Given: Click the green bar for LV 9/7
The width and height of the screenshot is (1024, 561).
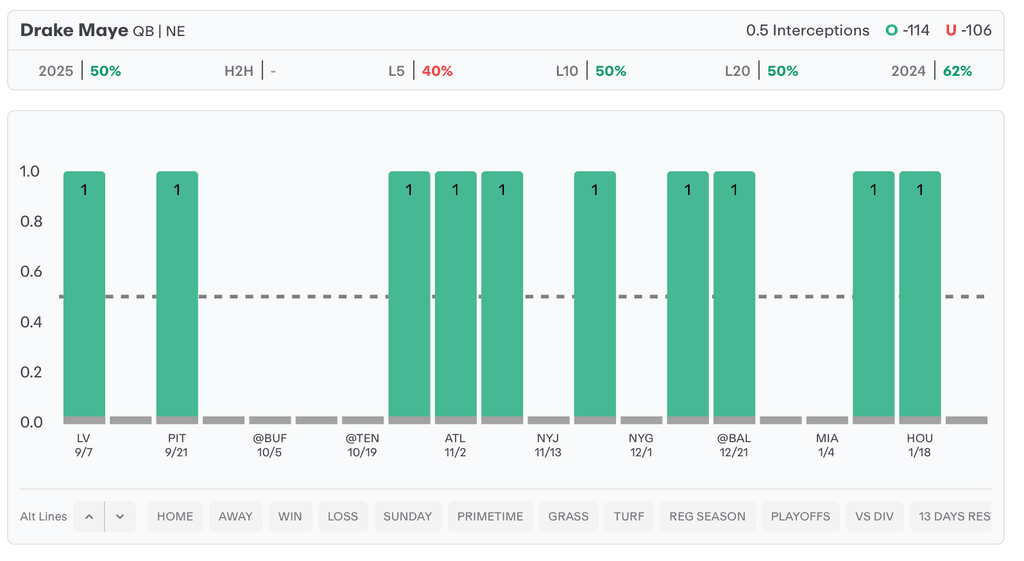Looking at the screenshot, I should coord(84,295).
